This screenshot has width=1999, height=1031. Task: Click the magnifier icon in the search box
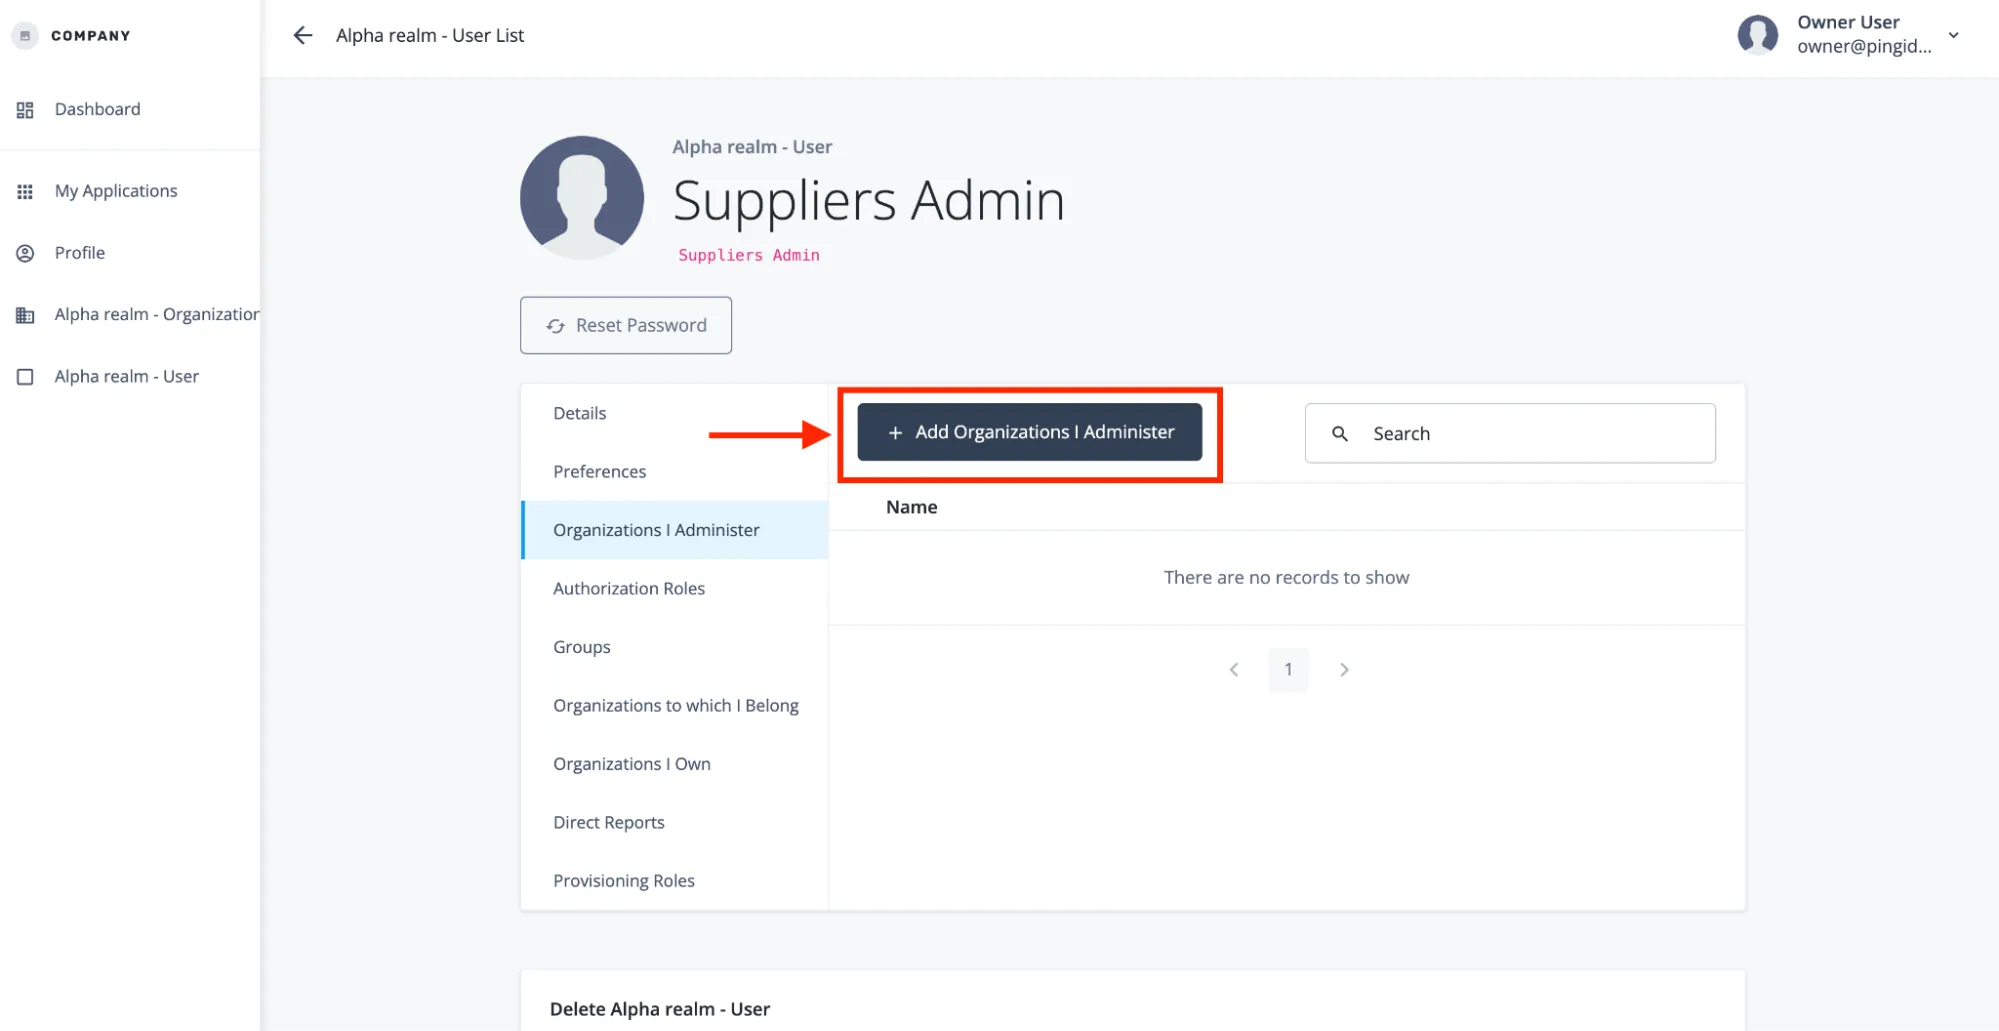tap(1340, 434)
